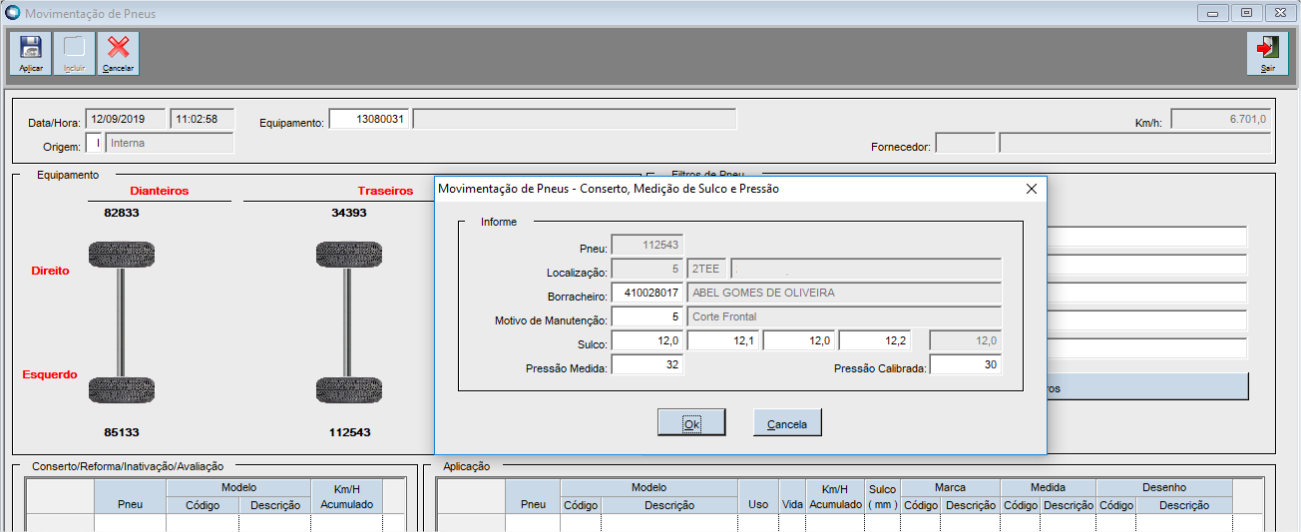Click the Origem code field

tap(94, 143)
